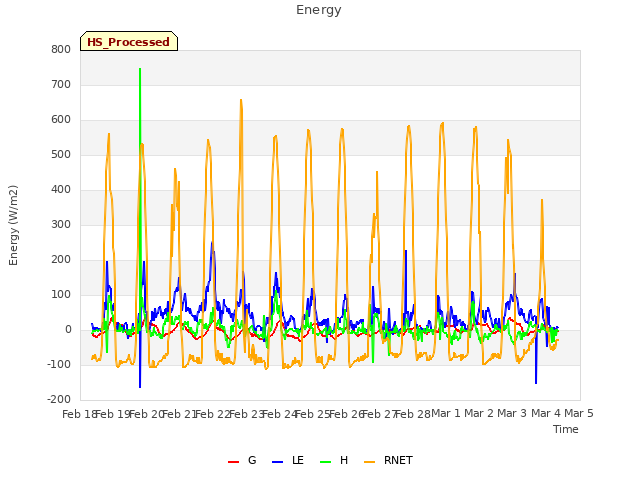Click the Feb 24 x-axis date label
Screen dimensions: 640x480
click(x=280, y=414)
